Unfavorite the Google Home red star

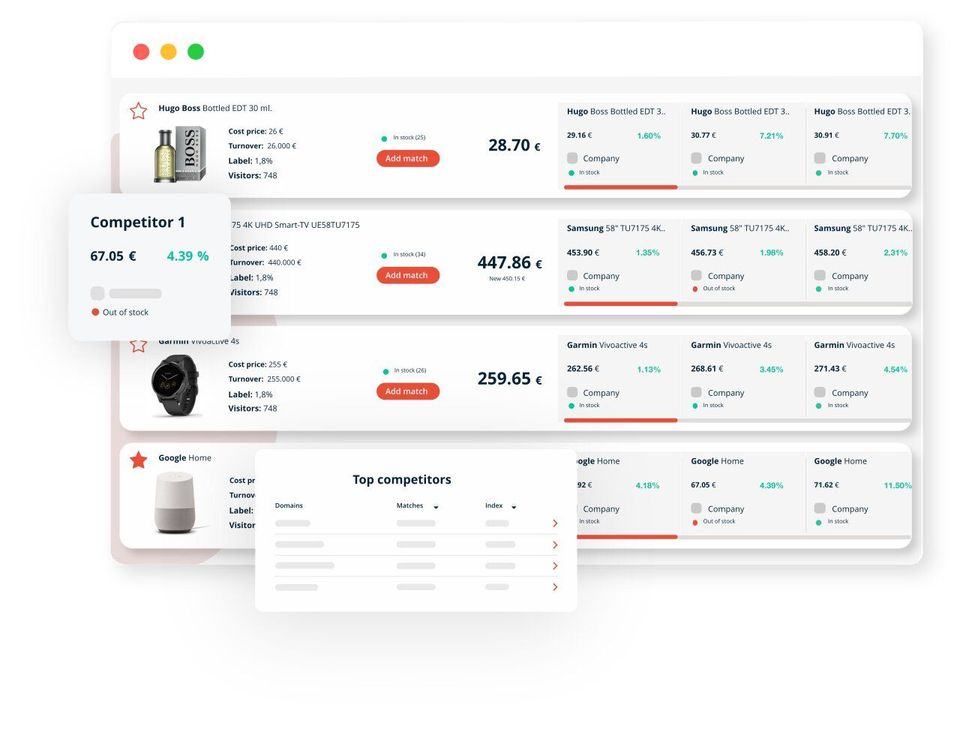click(138, 460)
